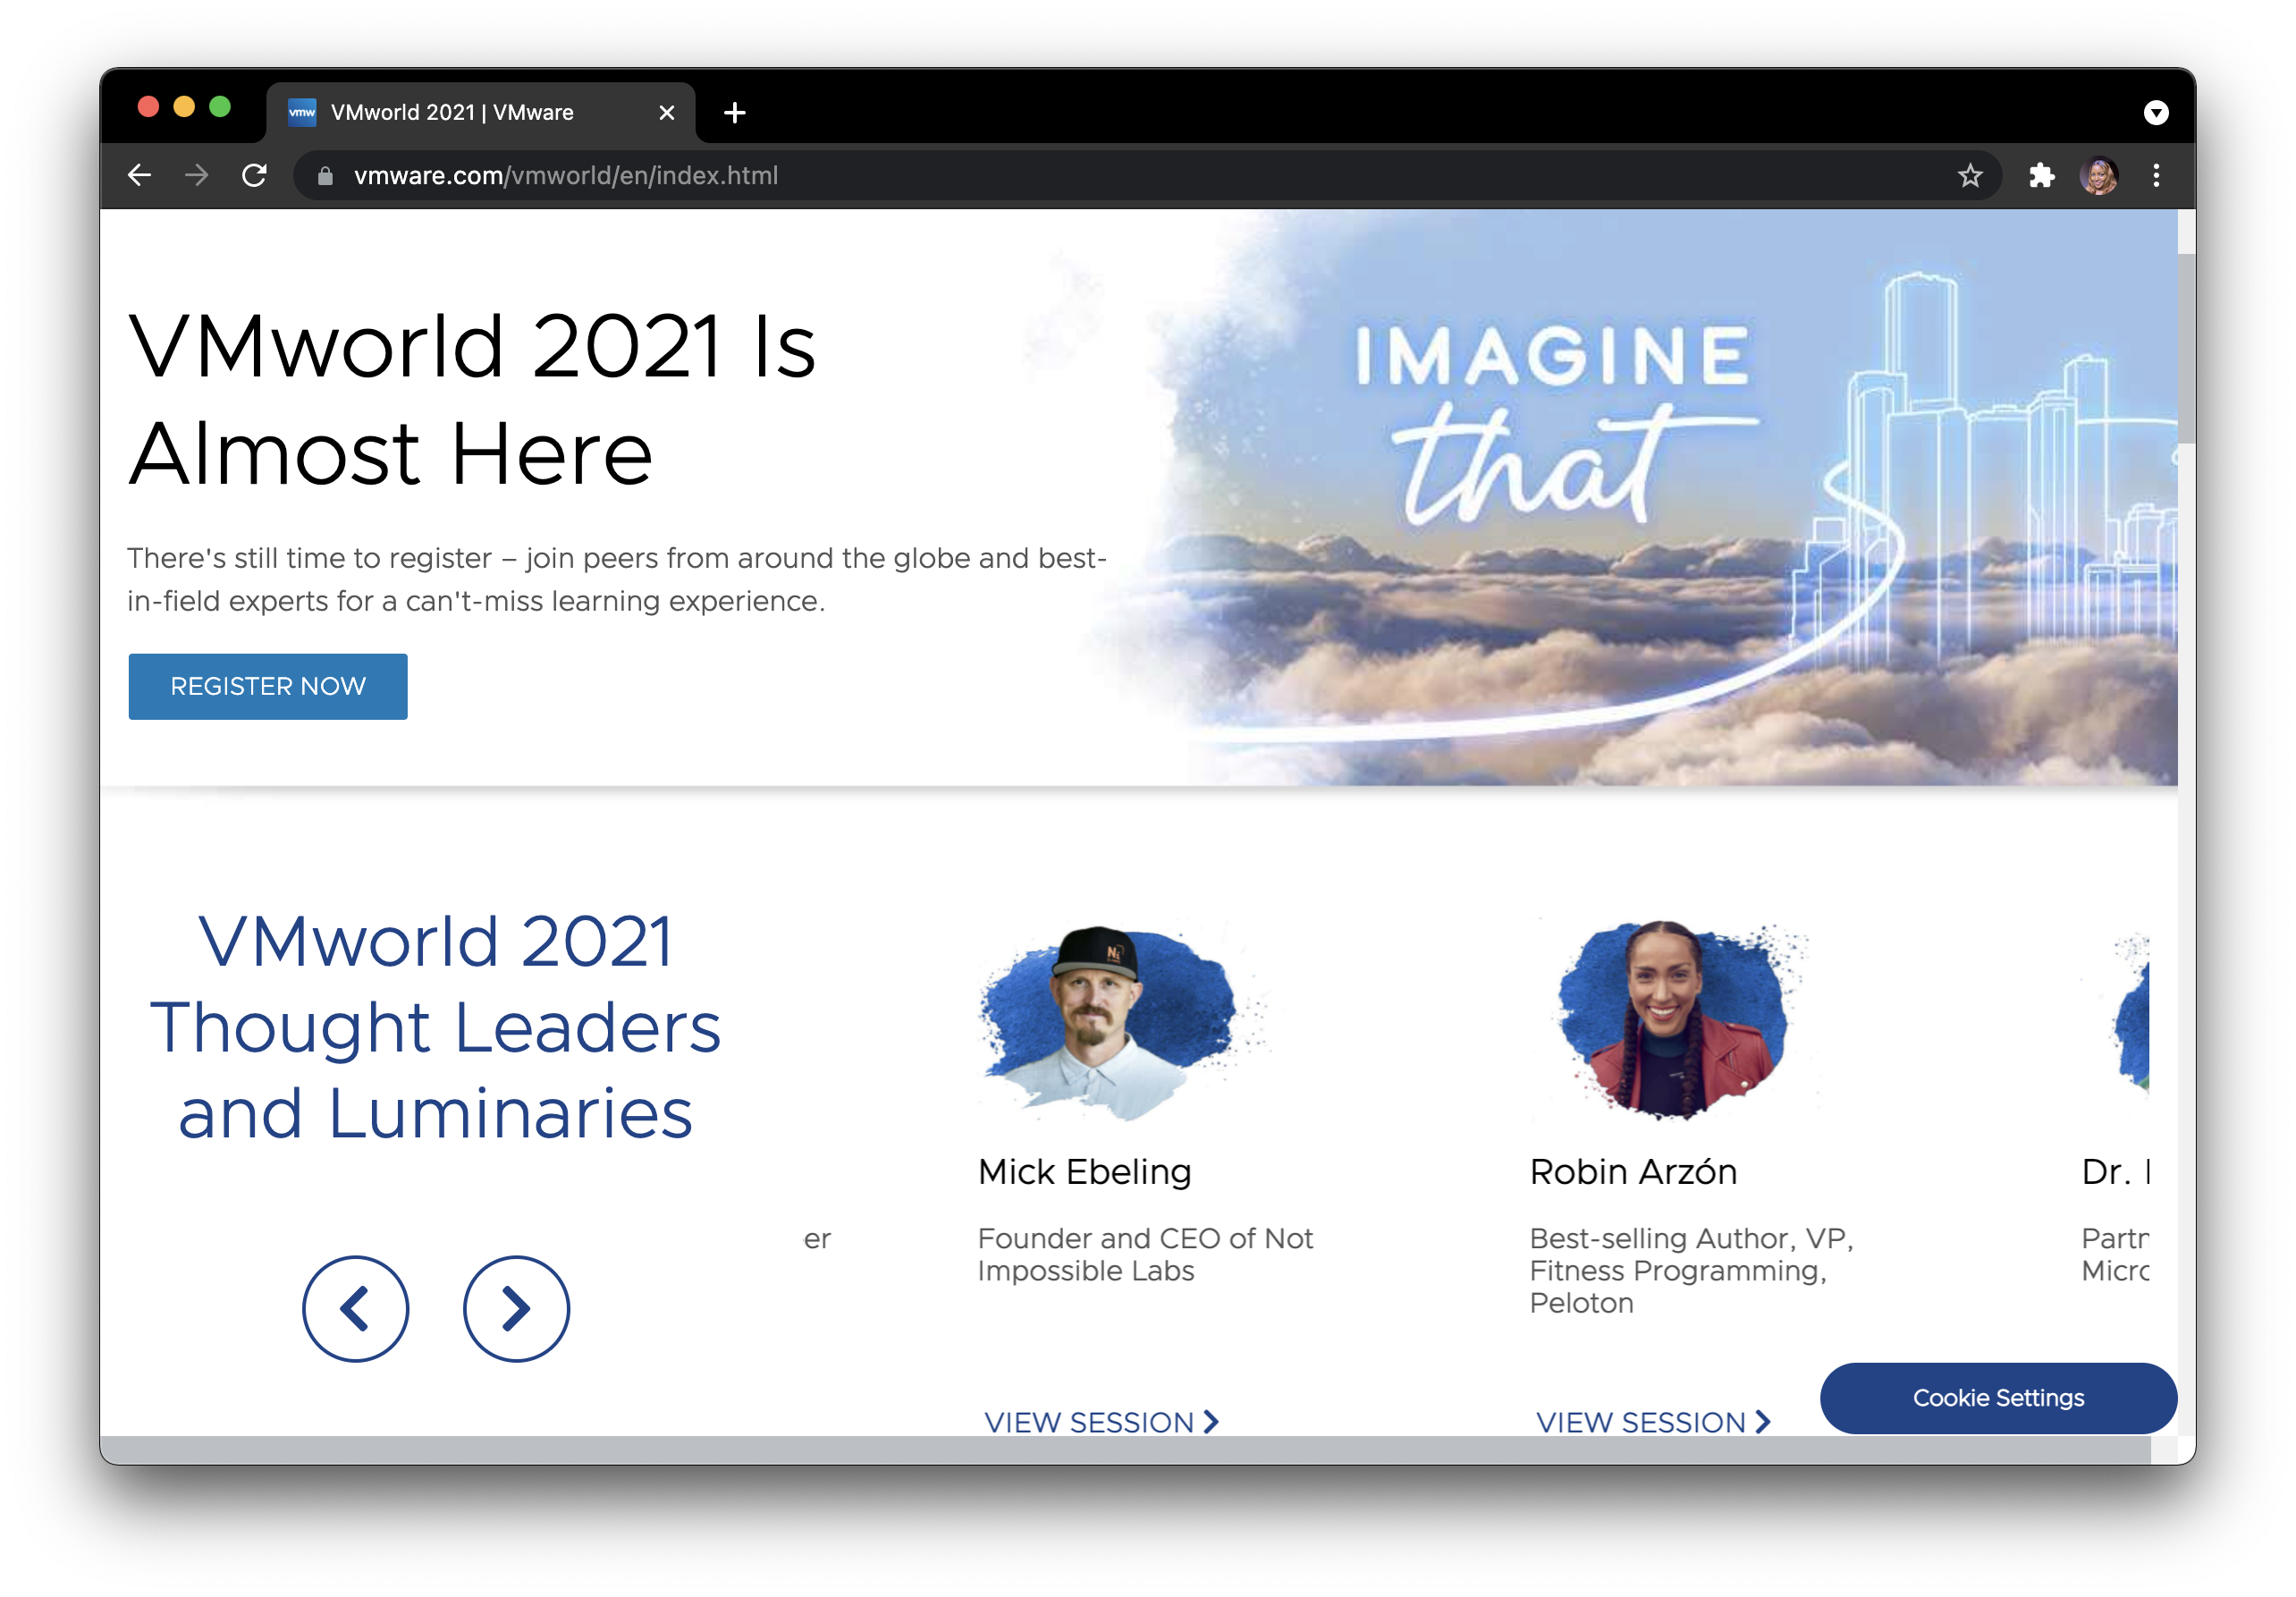Click the browser forward arrow
The width and height of the screenshot is (2296, 1597).
[x=197, y=176]
